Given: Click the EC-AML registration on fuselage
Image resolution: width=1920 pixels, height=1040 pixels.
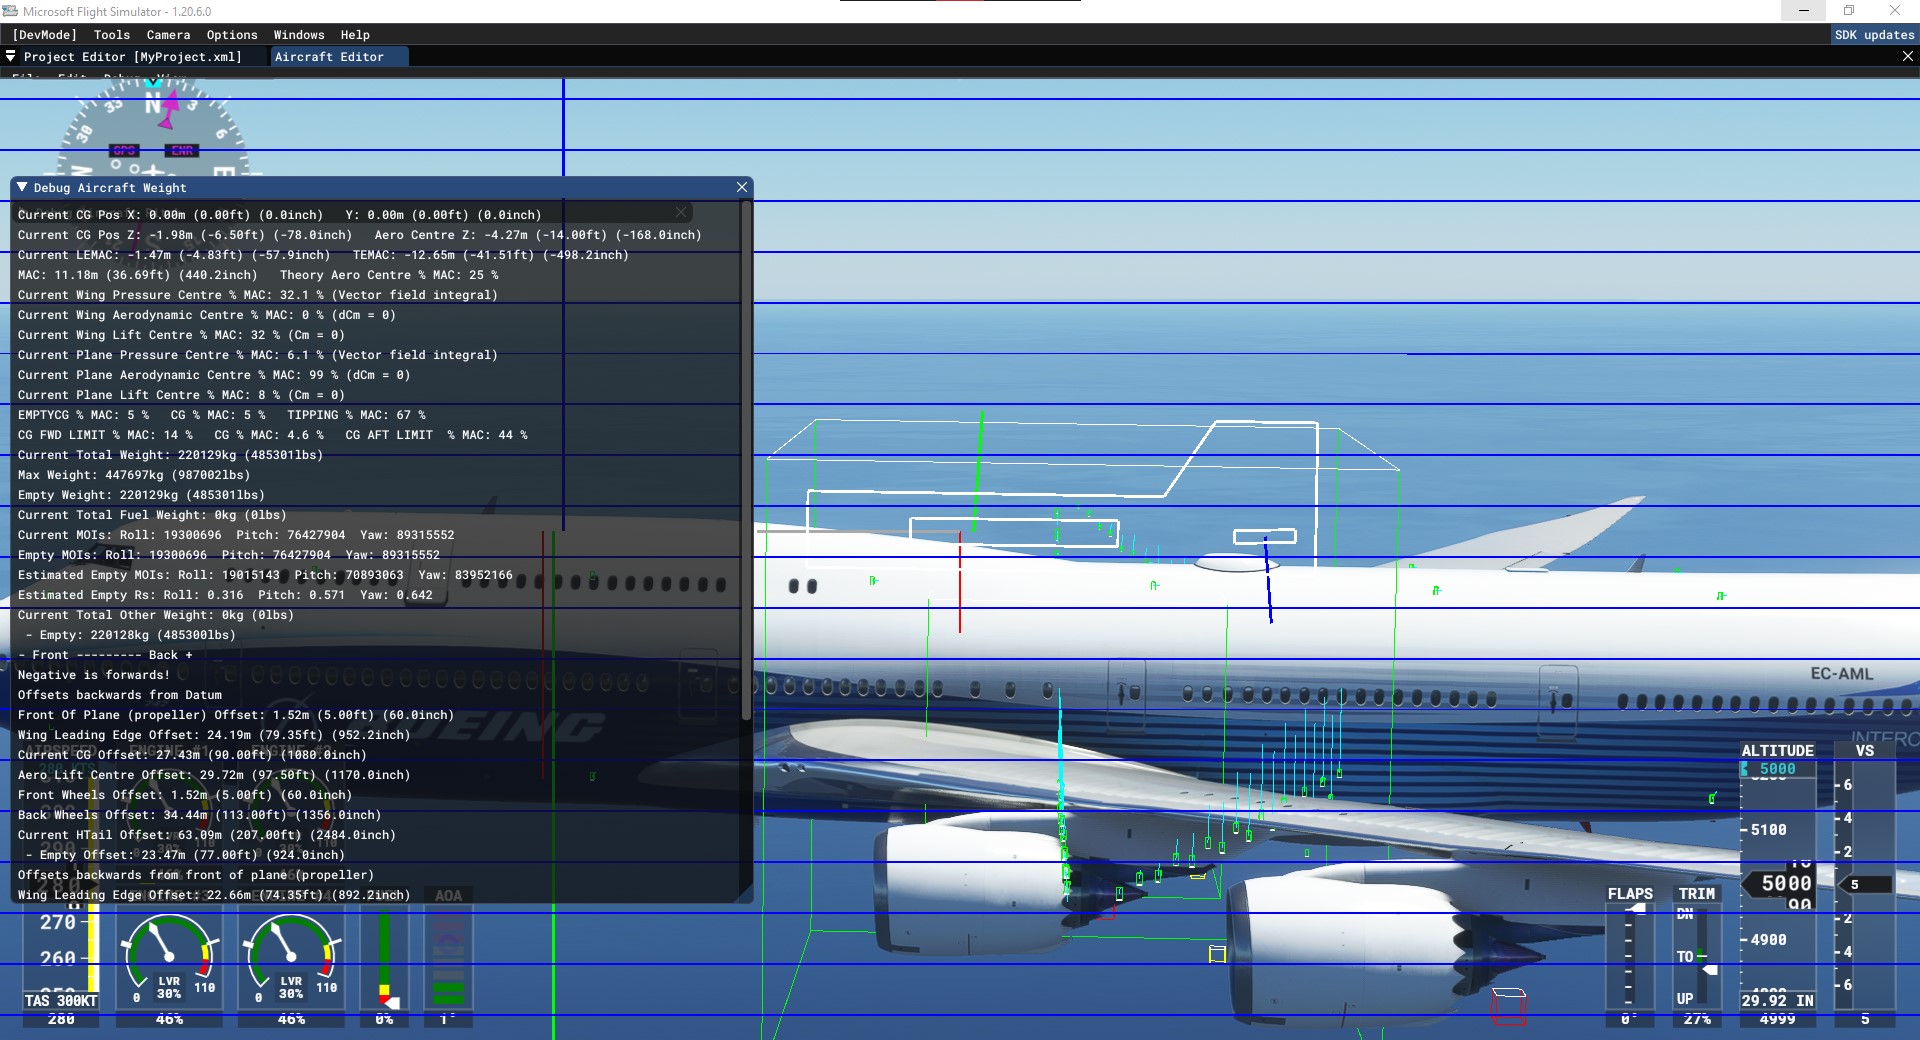Looking at the screenshot, I should point(1842,674).
